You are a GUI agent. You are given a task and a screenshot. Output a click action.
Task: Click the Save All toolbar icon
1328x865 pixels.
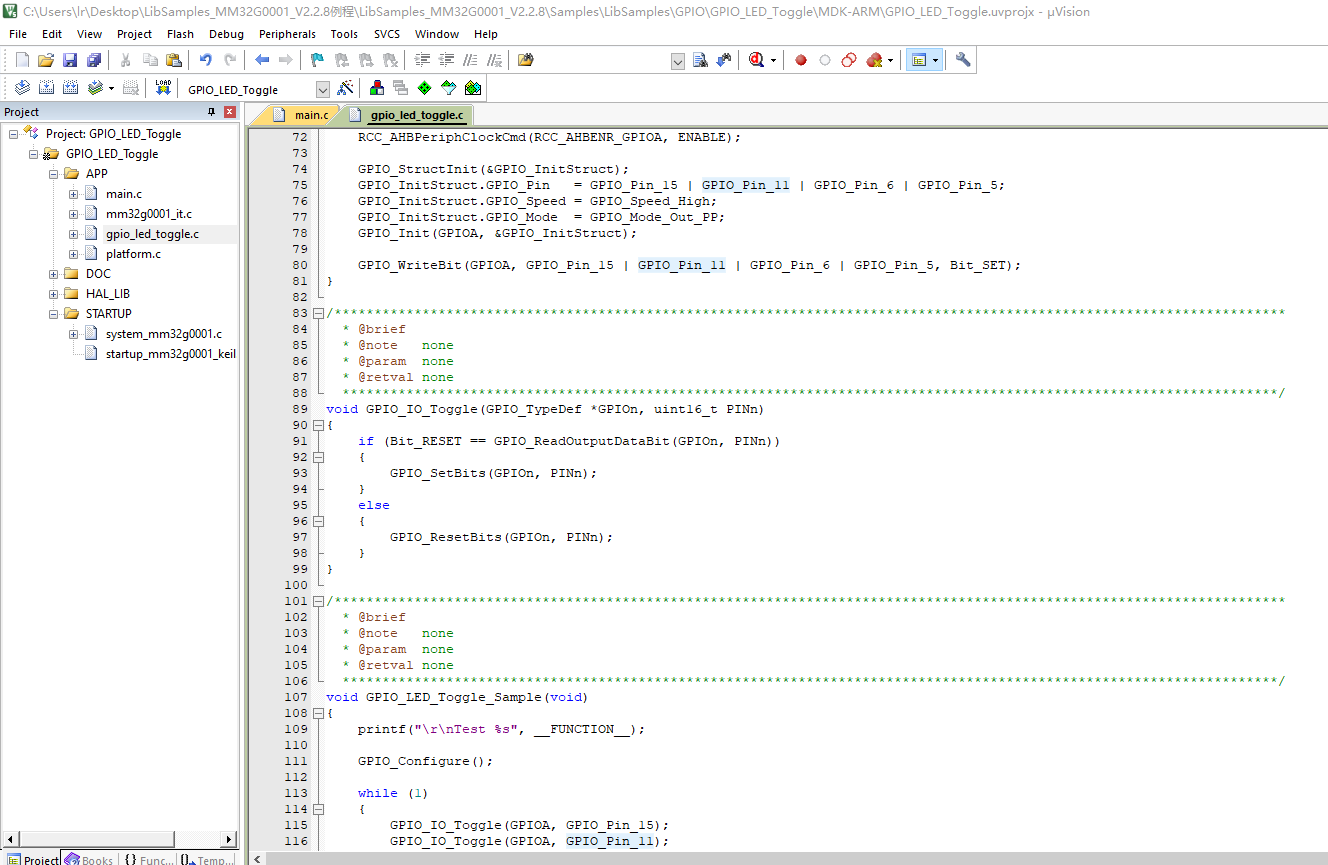point(94,60)
